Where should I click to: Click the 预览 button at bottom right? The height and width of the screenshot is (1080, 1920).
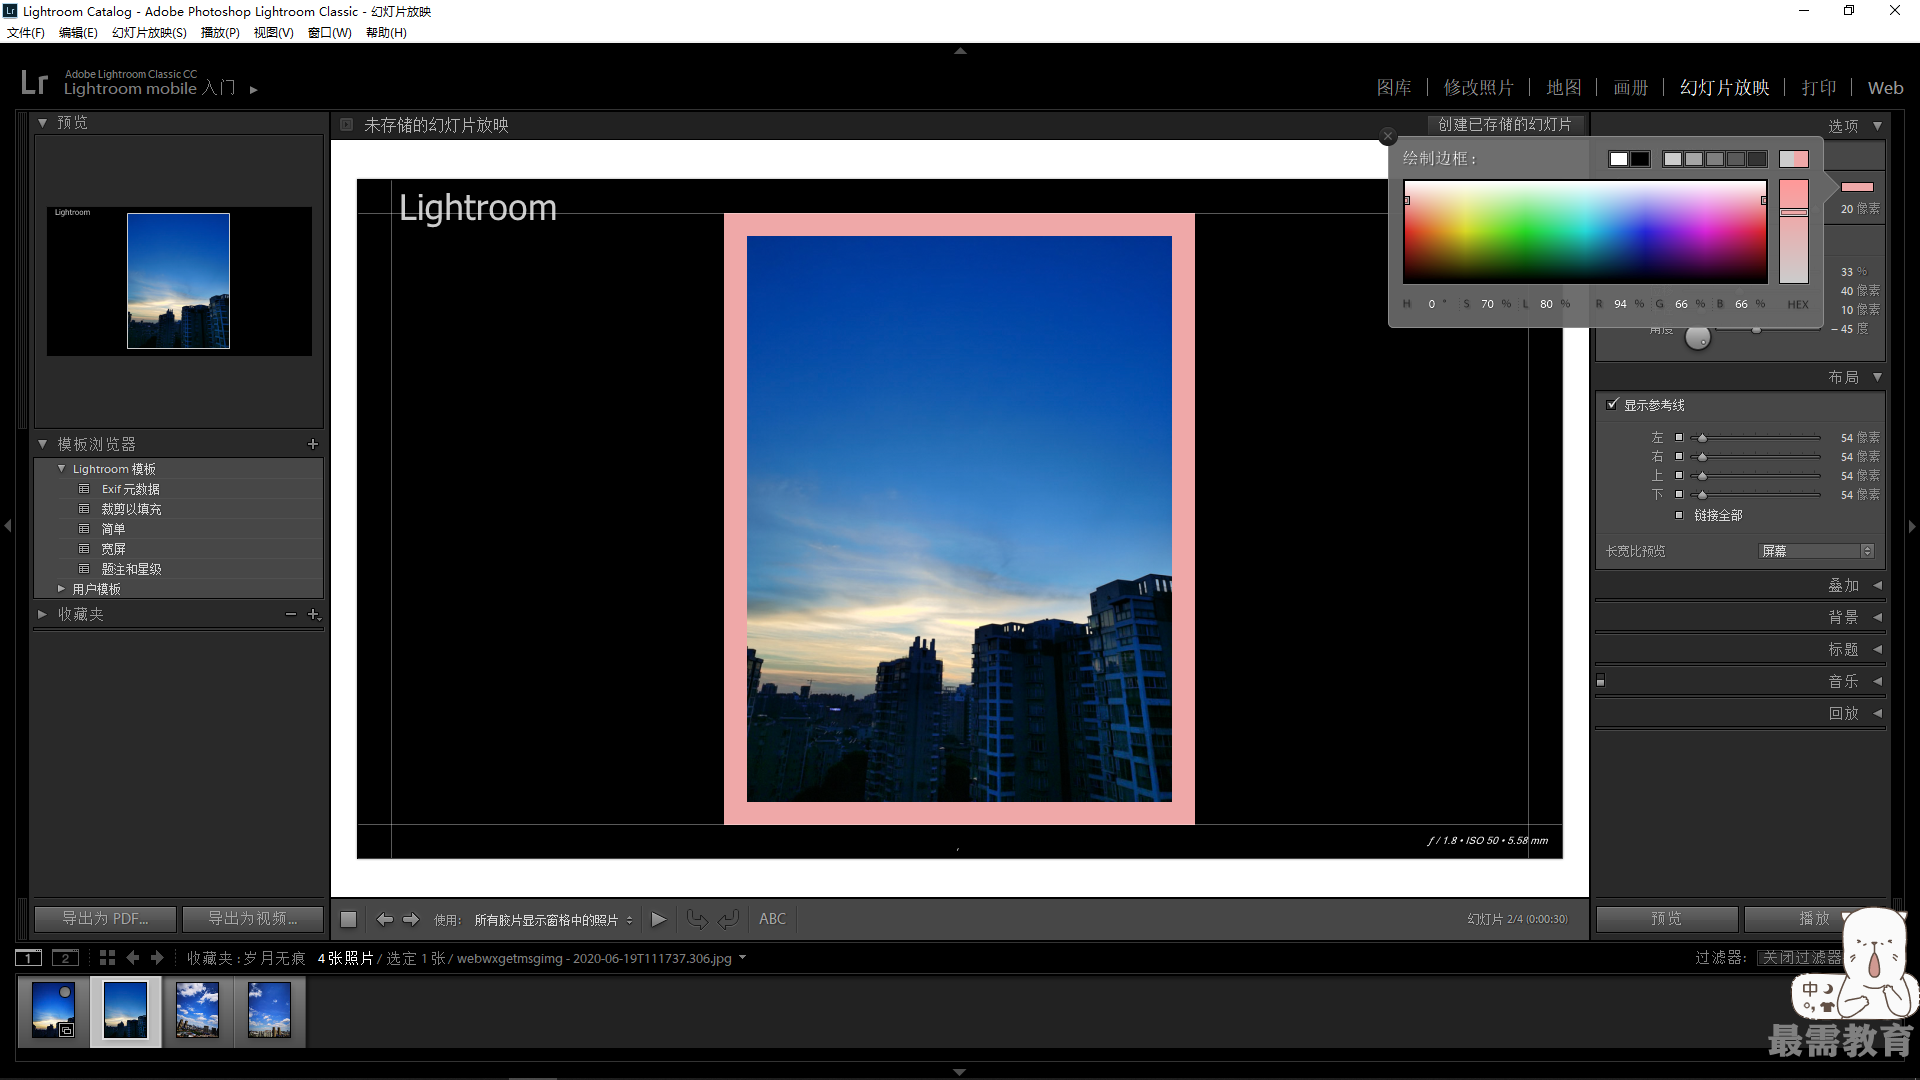[x=1667, y=919]
